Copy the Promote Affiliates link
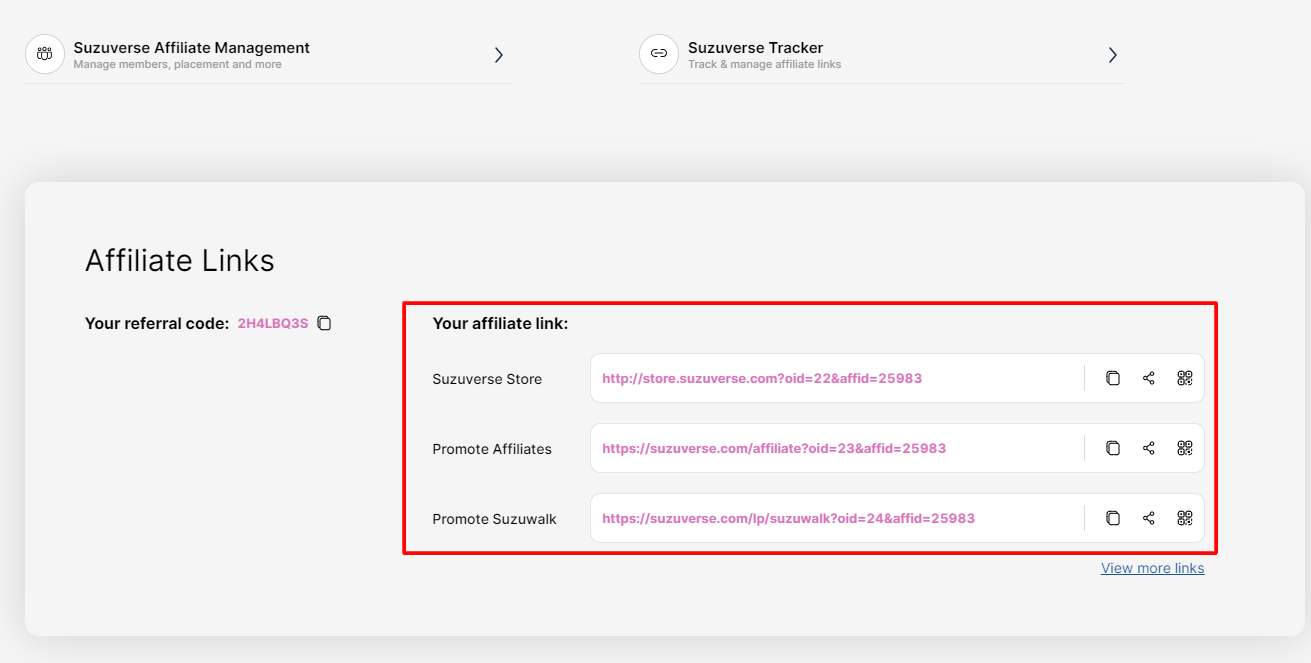 pyautogui.click(x=1112, y=448)
